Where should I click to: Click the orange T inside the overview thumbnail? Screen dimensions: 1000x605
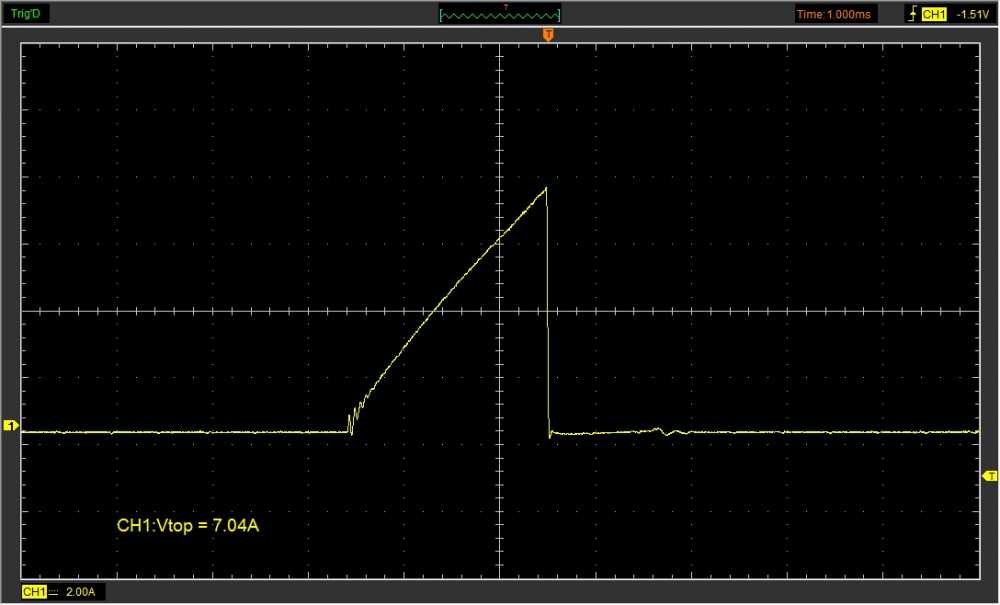[506, 8]
